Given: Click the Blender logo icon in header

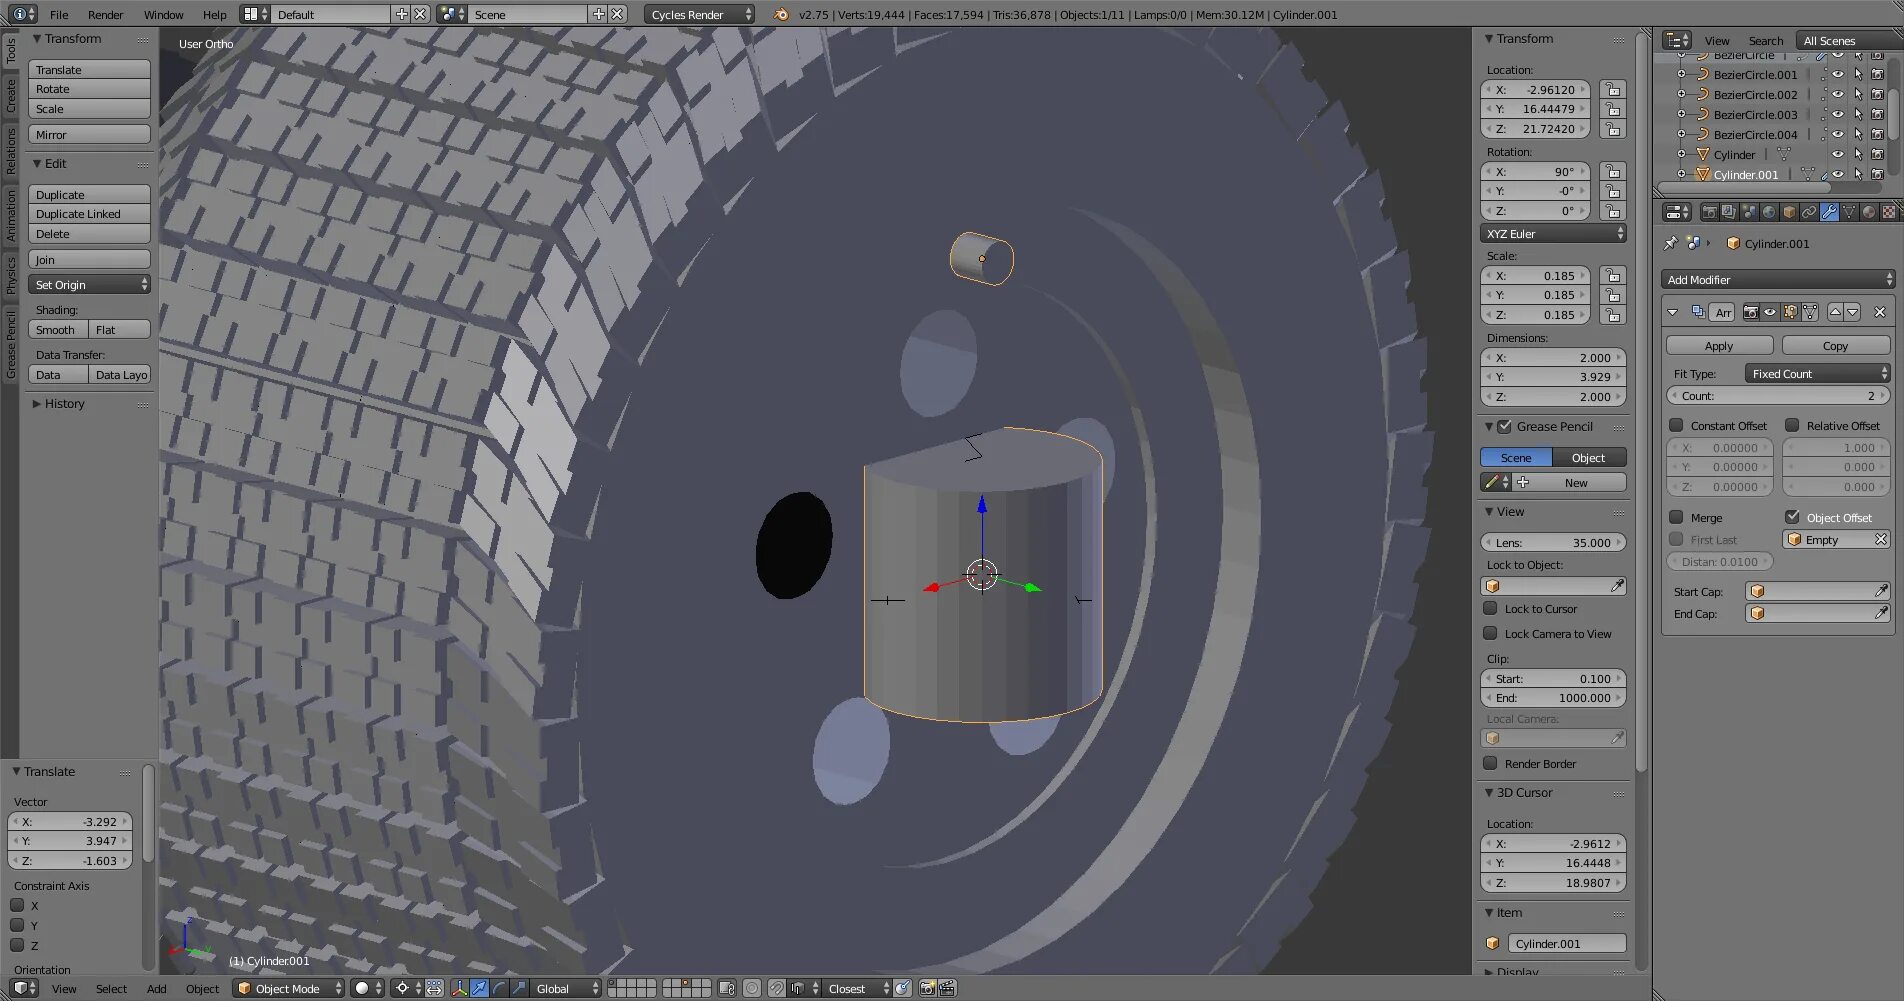Looking at the screenshot, I should pos(781,14).
